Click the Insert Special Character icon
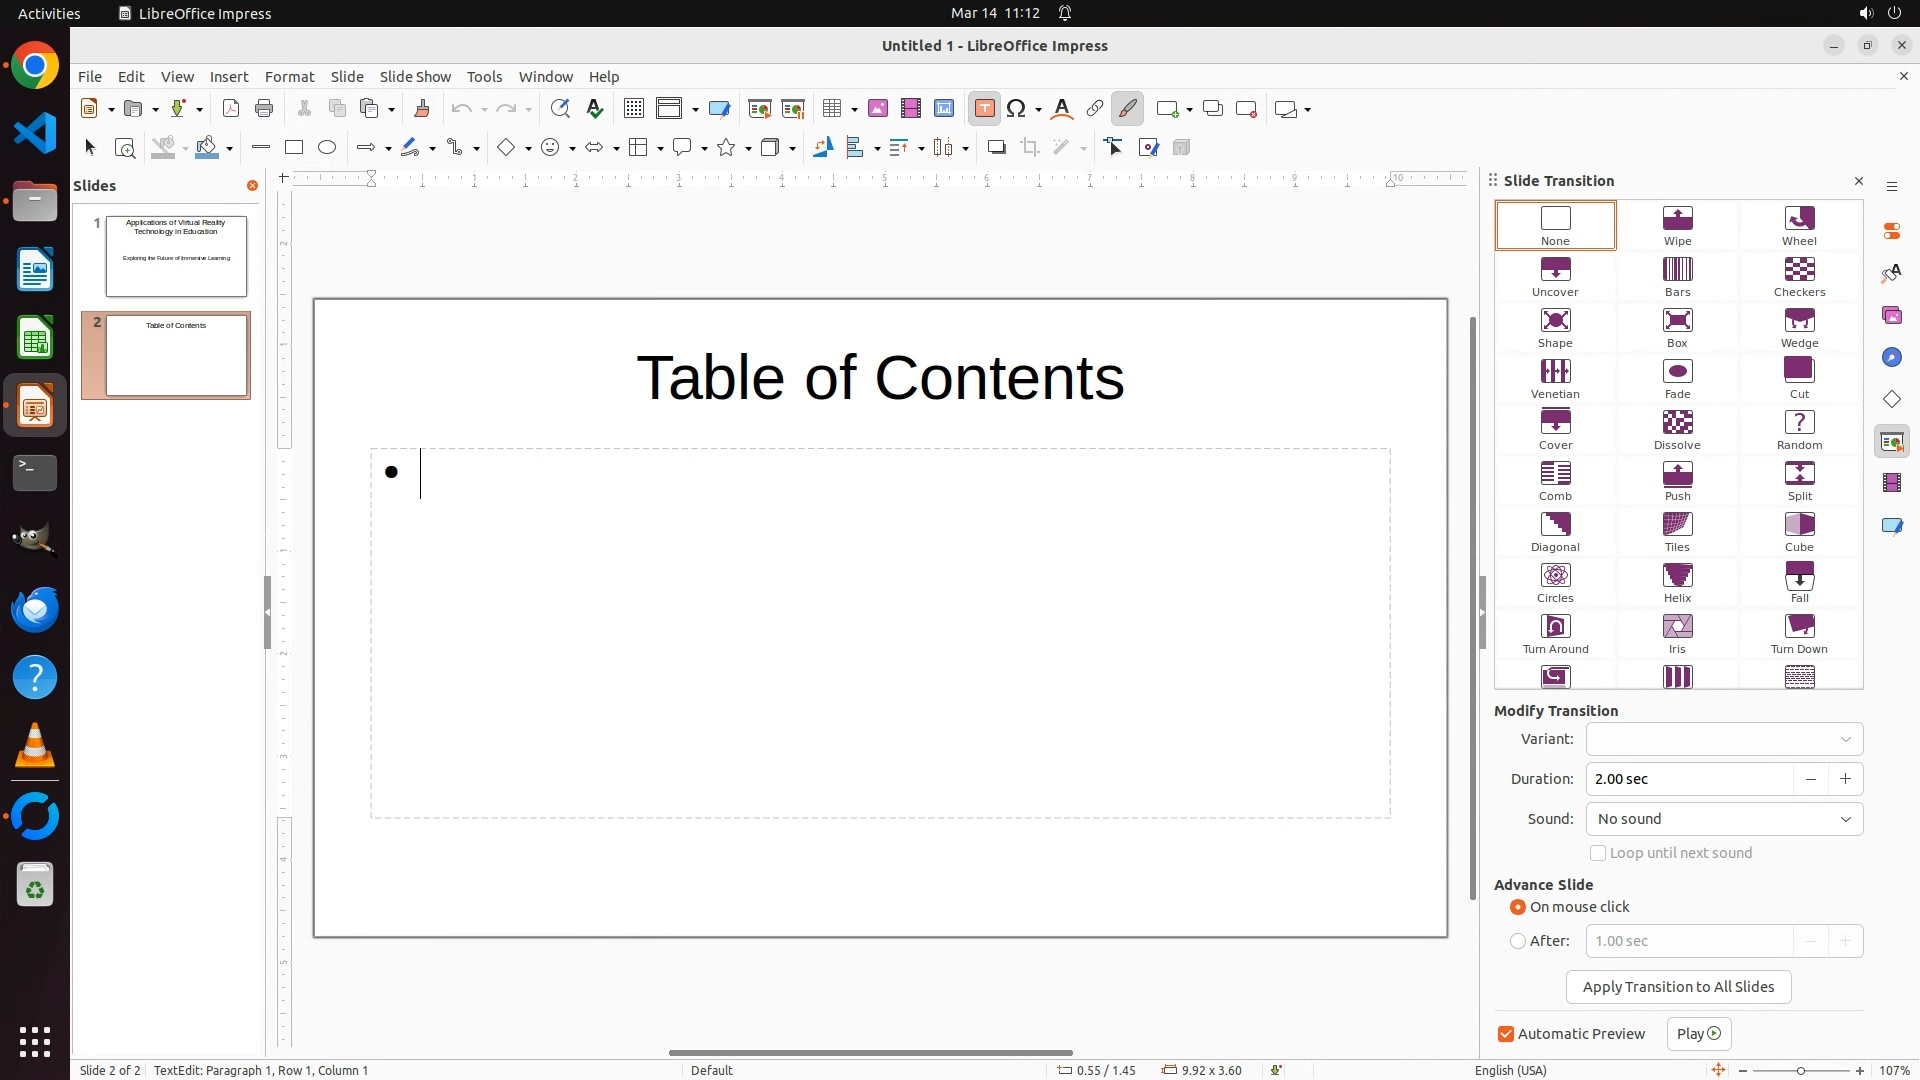 pos(1017,109)
